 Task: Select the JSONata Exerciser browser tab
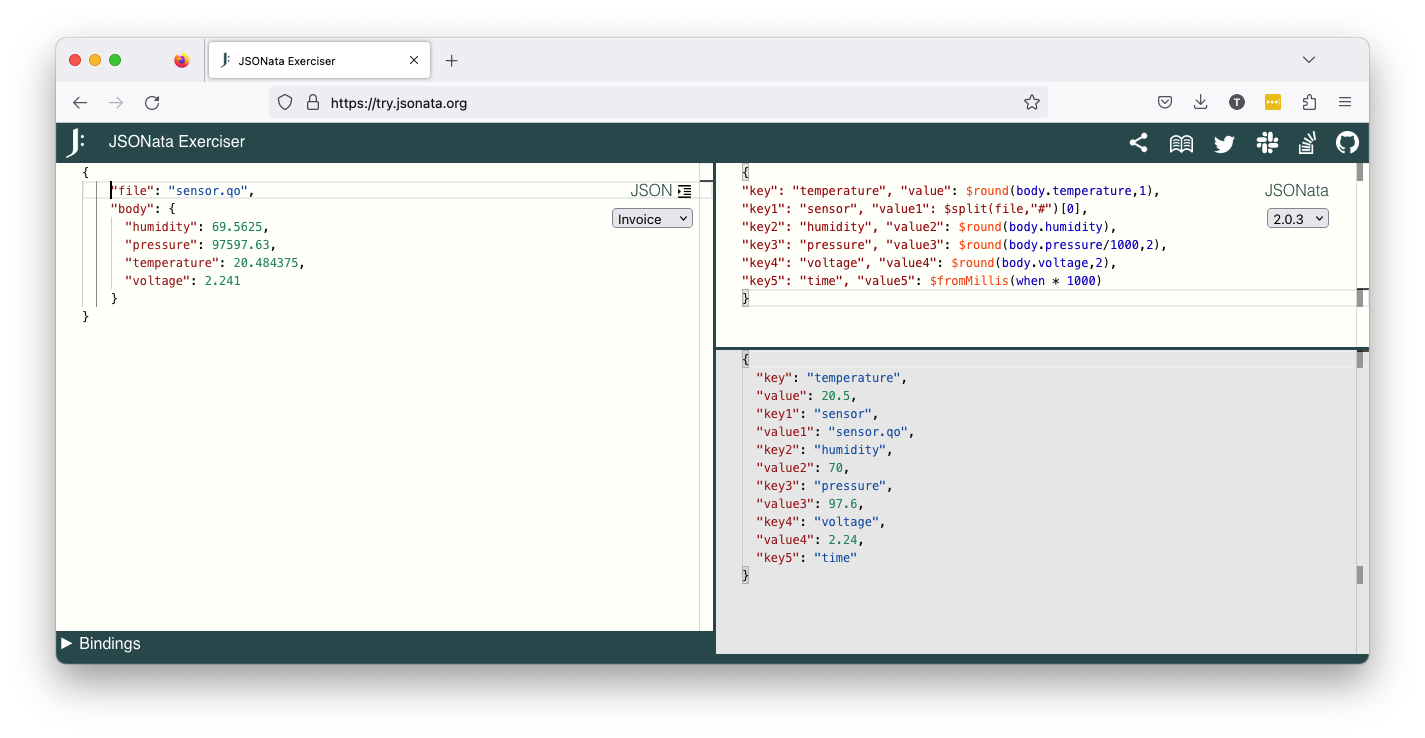click(x=320, y=61)
